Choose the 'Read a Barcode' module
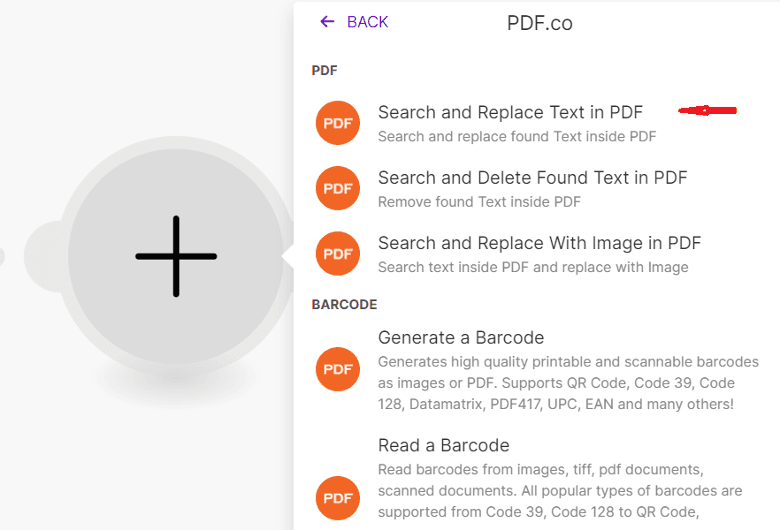This screenshot has width=780, height=530. 444,445
